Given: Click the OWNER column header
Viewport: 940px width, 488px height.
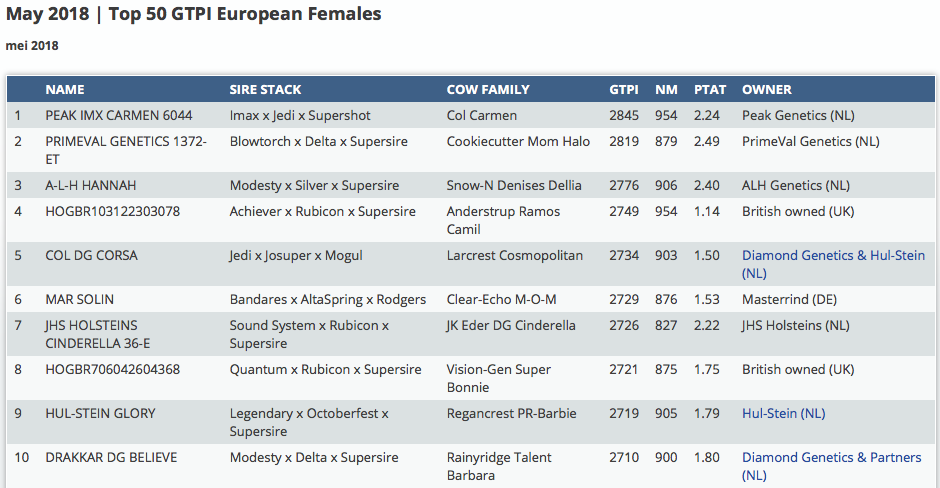Looking at the screenshot, I should pyautogui.click(x=767, y=90).
